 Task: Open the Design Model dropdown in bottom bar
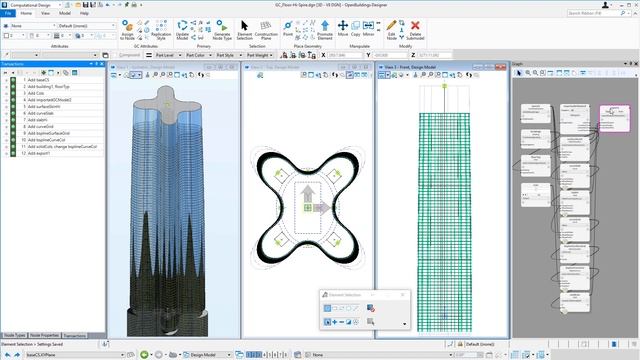tap(207, 355)
